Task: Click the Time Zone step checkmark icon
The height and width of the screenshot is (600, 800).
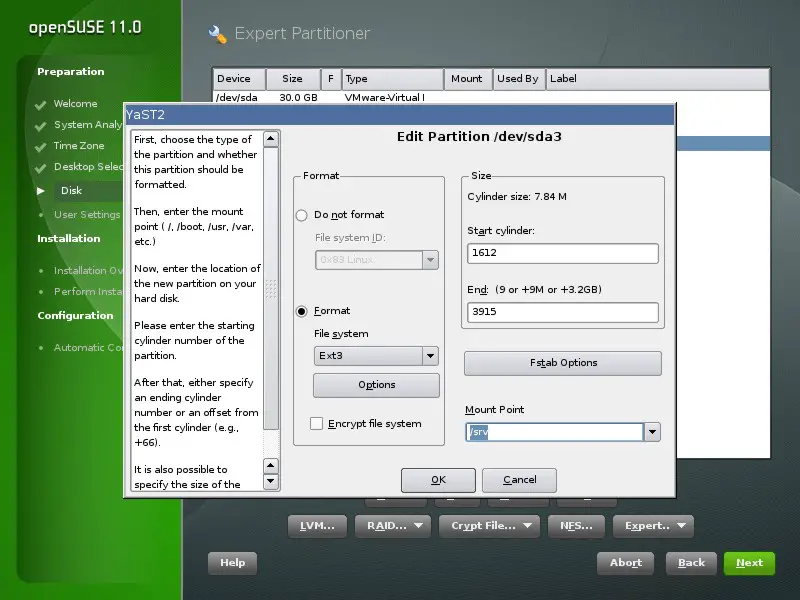Action: 41,147
